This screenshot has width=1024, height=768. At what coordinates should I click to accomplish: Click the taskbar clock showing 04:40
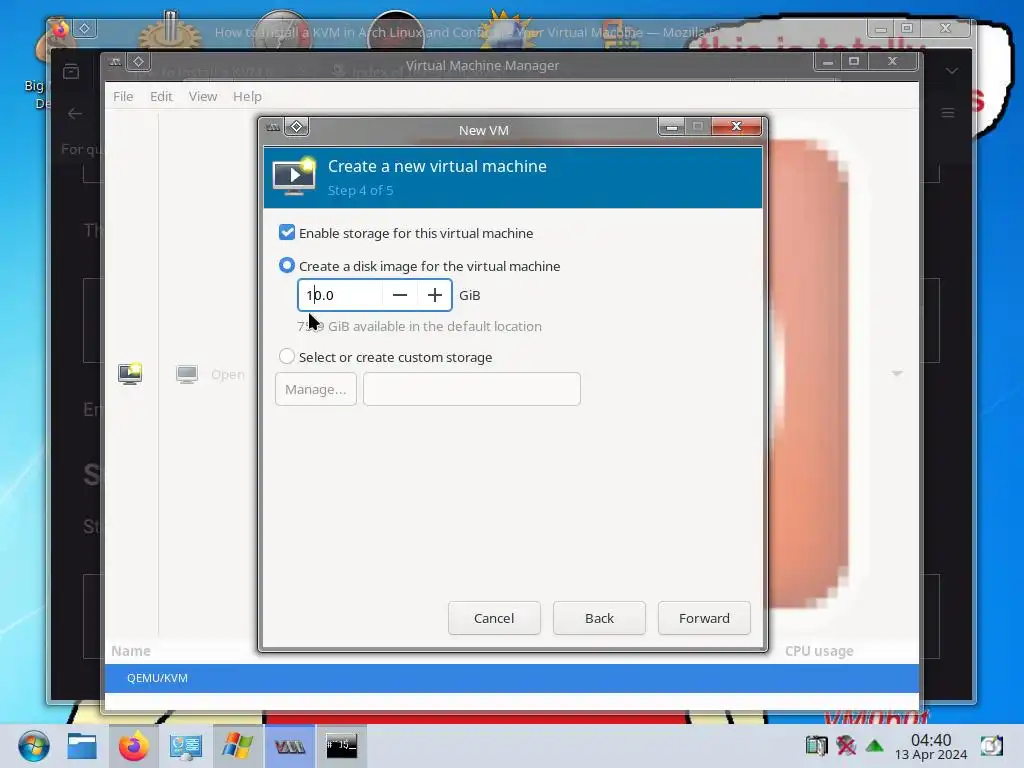pos(931,746)
